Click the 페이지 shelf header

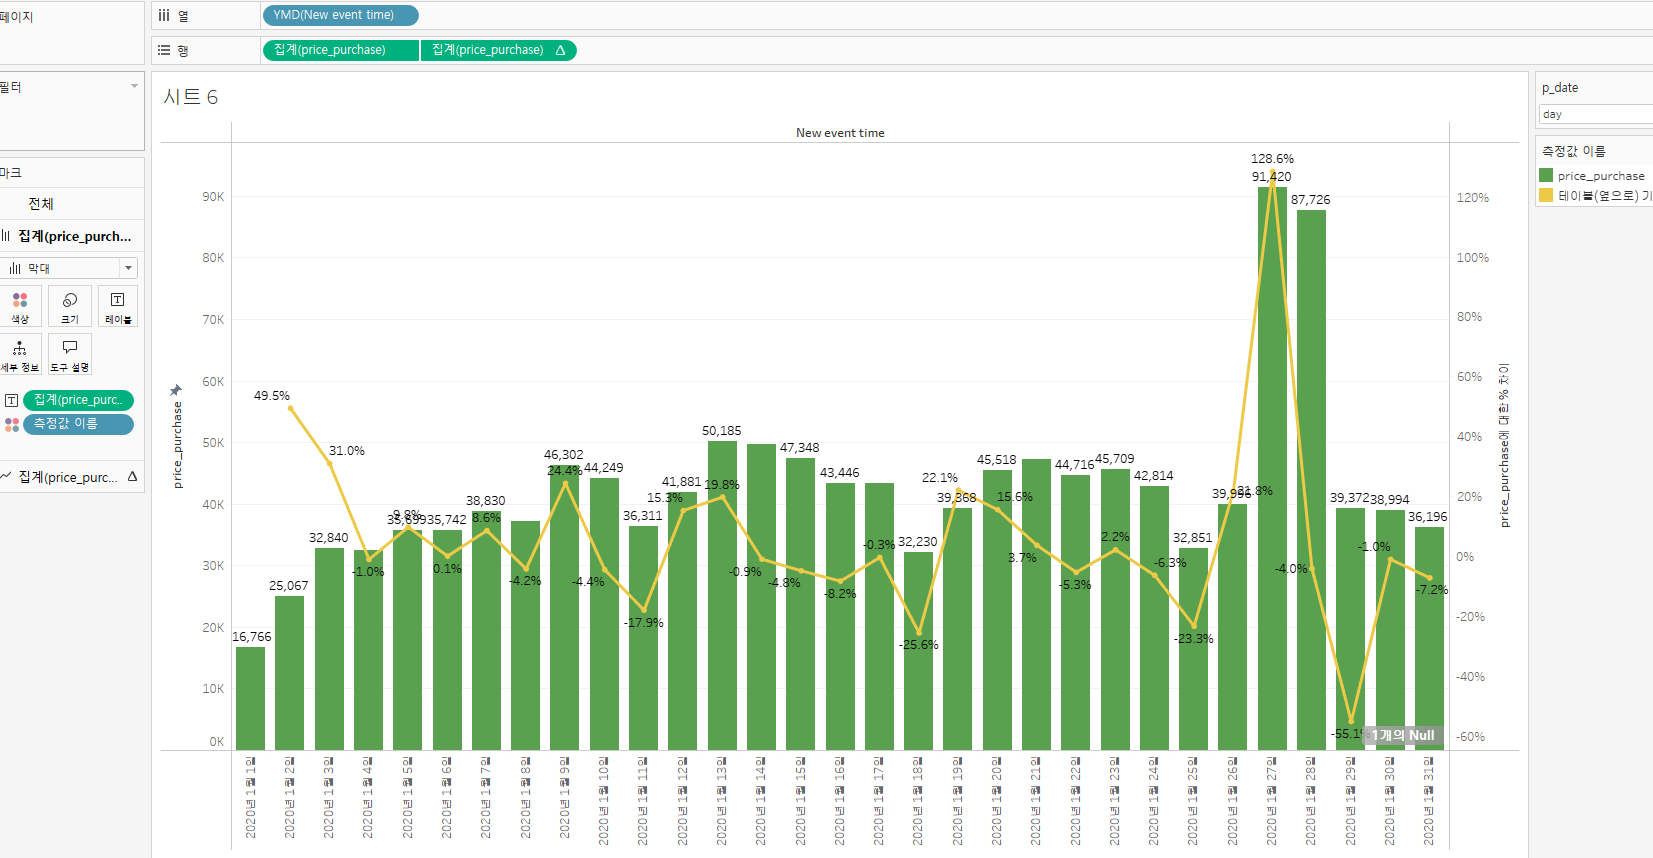coord(15,17)
